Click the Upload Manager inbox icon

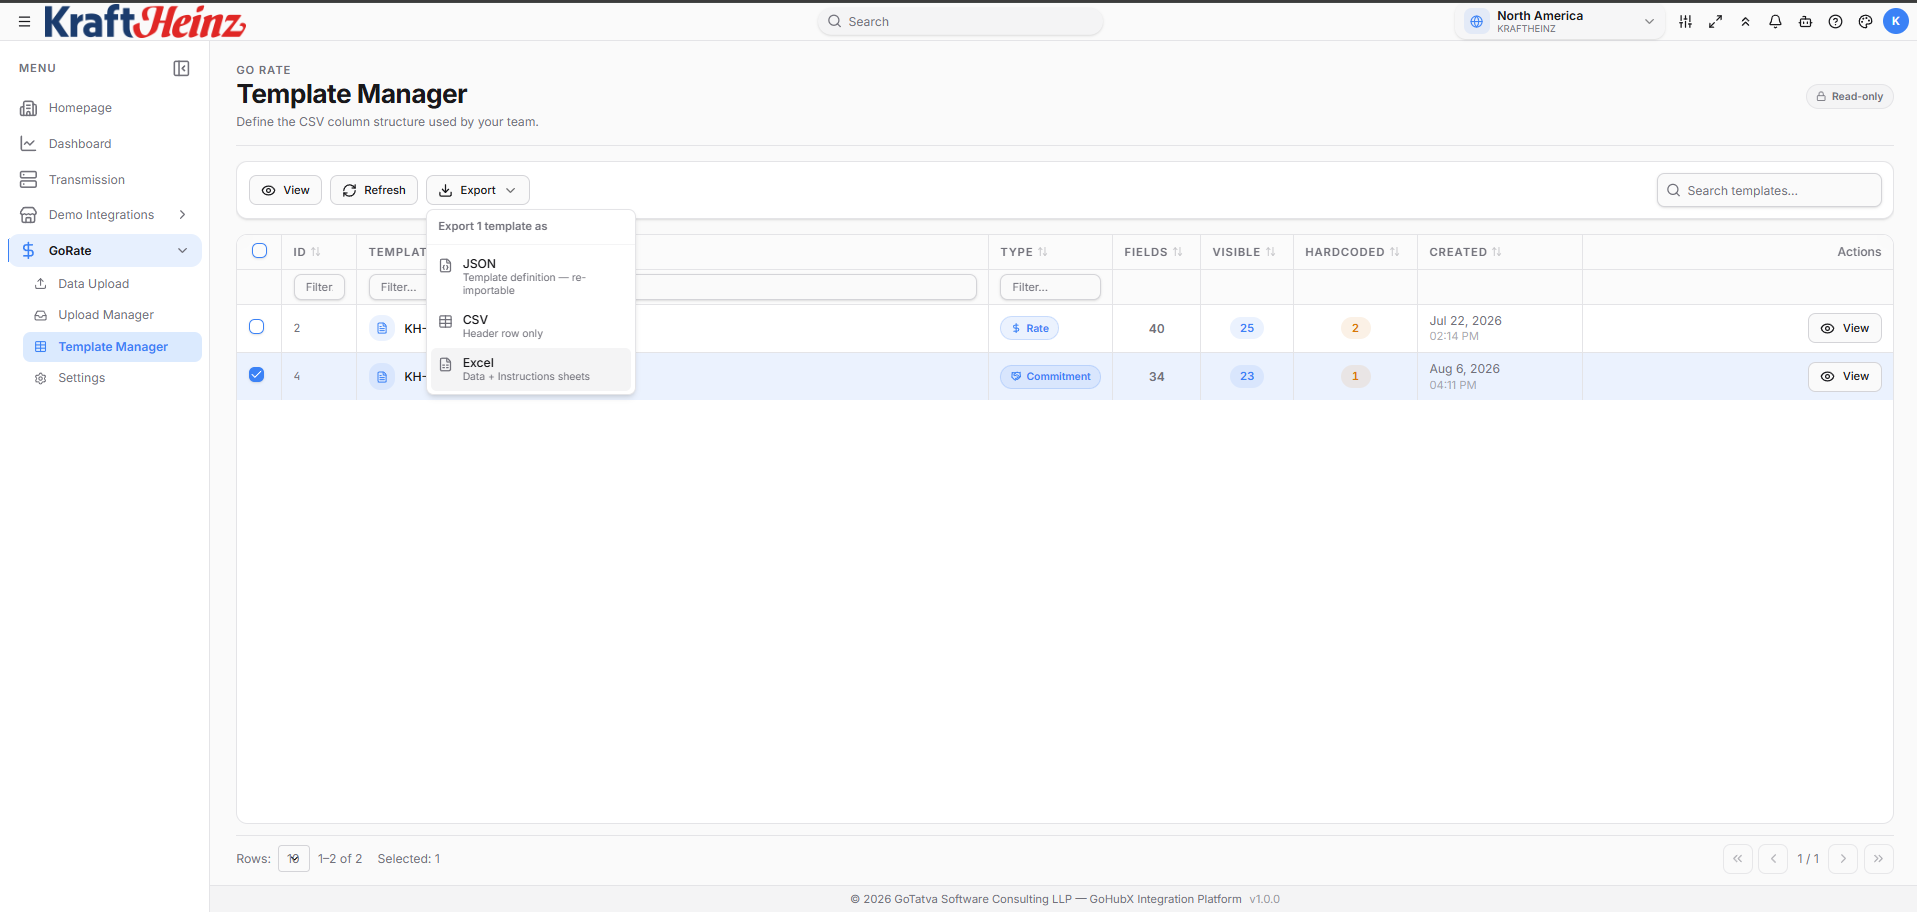tap(41, 315)
